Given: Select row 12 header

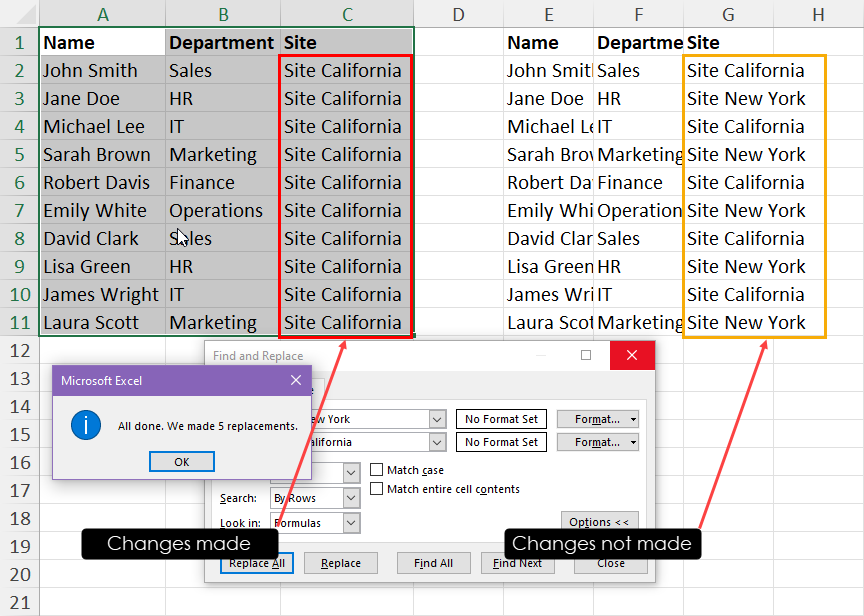Looking at the screenshot, I should point(20,350).
